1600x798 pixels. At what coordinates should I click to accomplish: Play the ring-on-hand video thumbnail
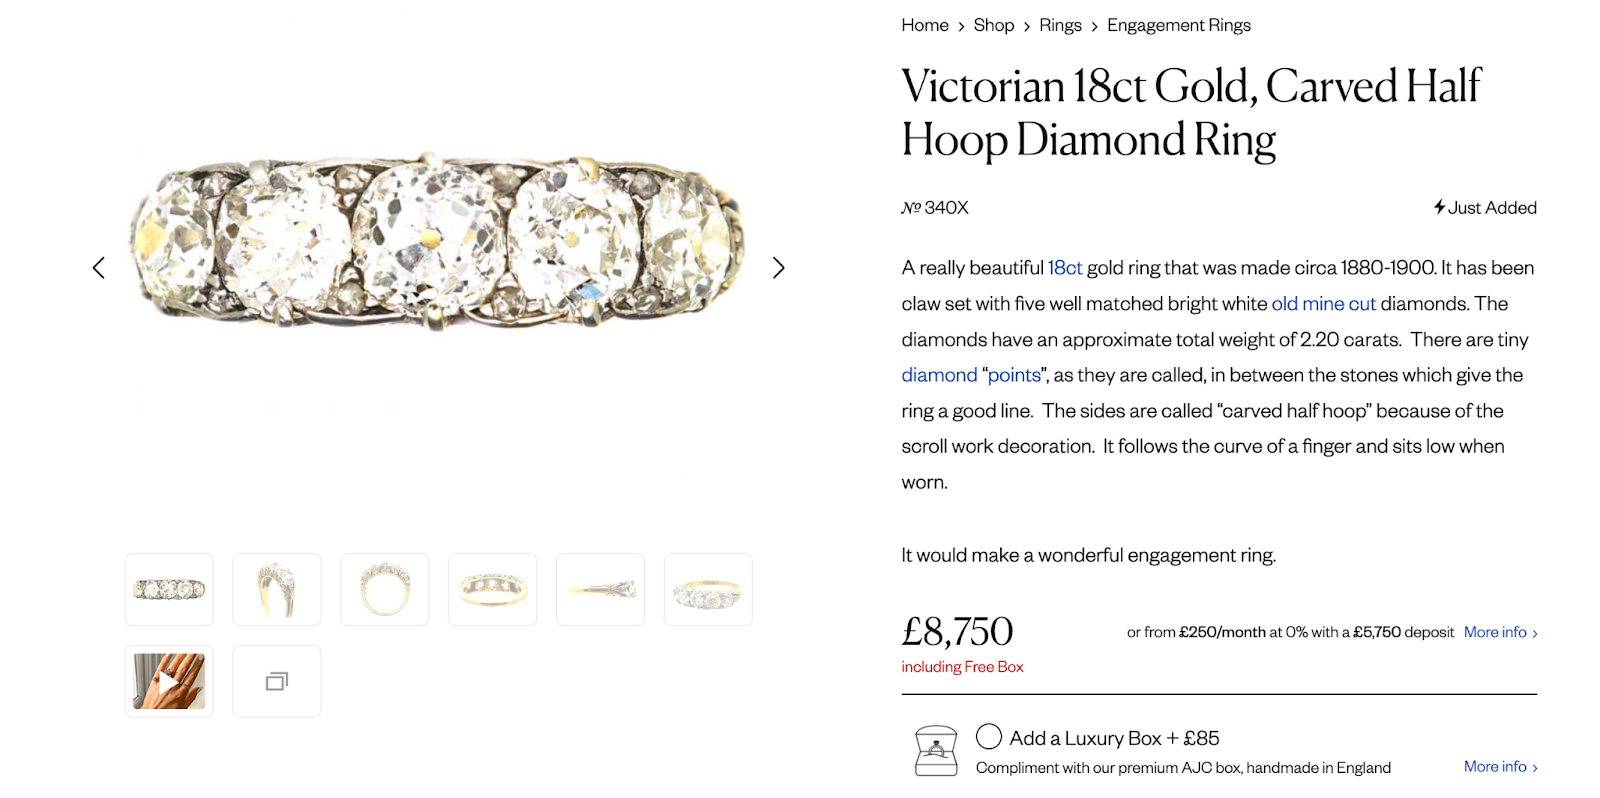[x=169, y=682]
